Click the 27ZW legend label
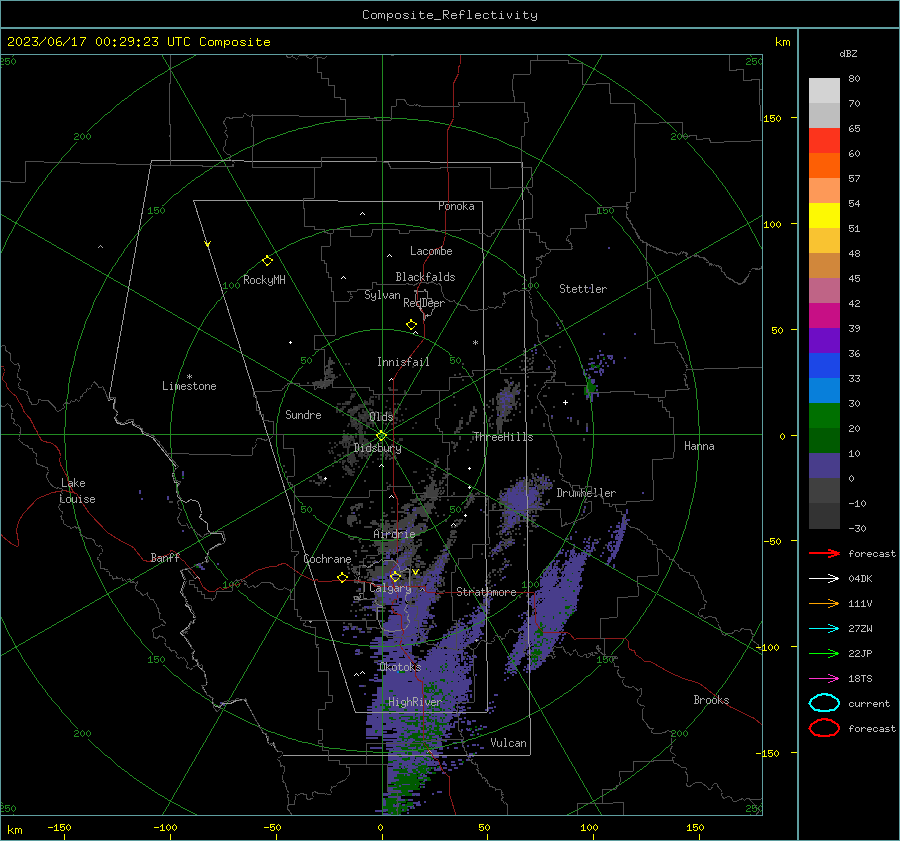Screen dimensions: 900x841 [860, 628]
